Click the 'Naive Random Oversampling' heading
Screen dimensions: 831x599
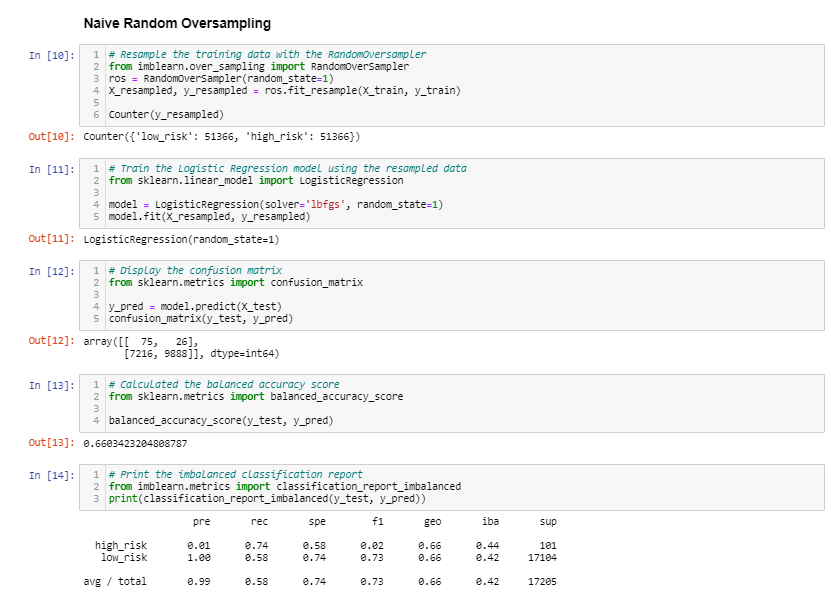(177, 23)
